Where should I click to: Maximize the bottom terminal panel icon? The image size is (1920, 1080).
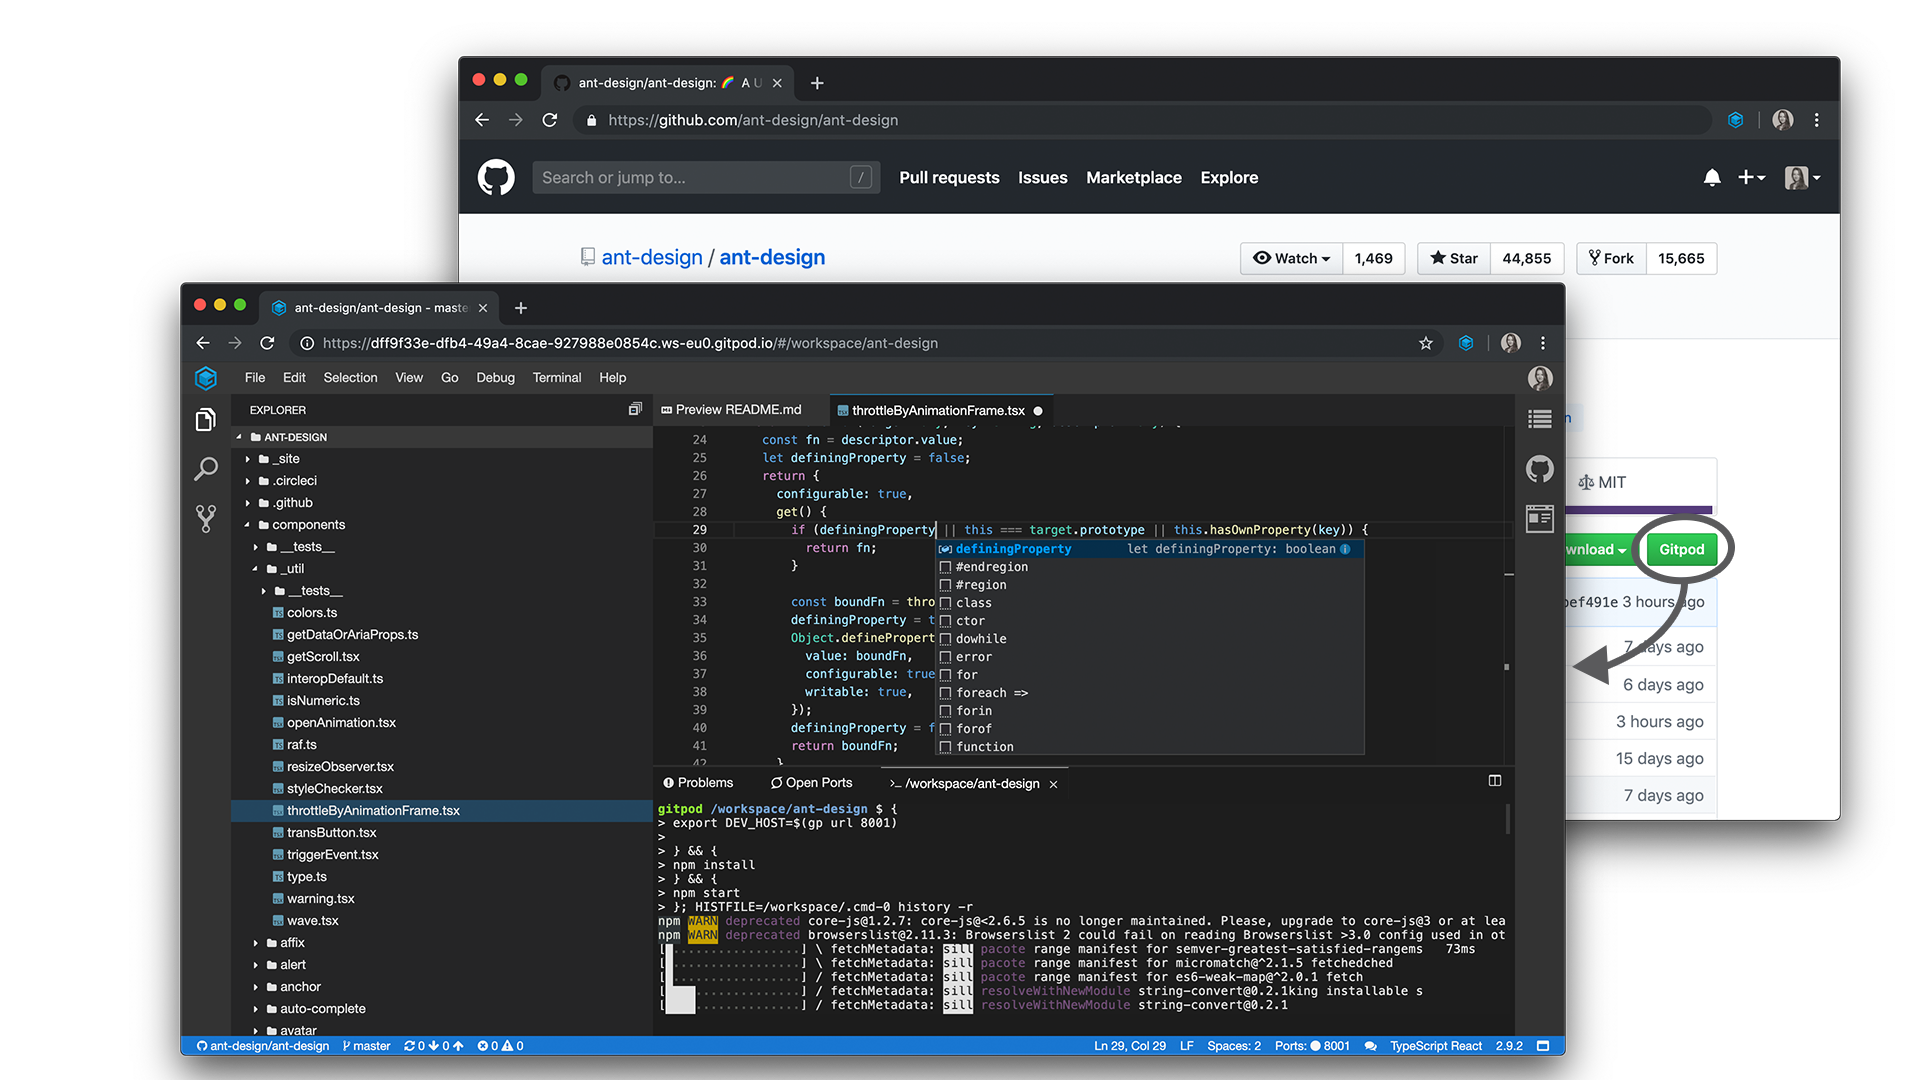[1495, 781]
